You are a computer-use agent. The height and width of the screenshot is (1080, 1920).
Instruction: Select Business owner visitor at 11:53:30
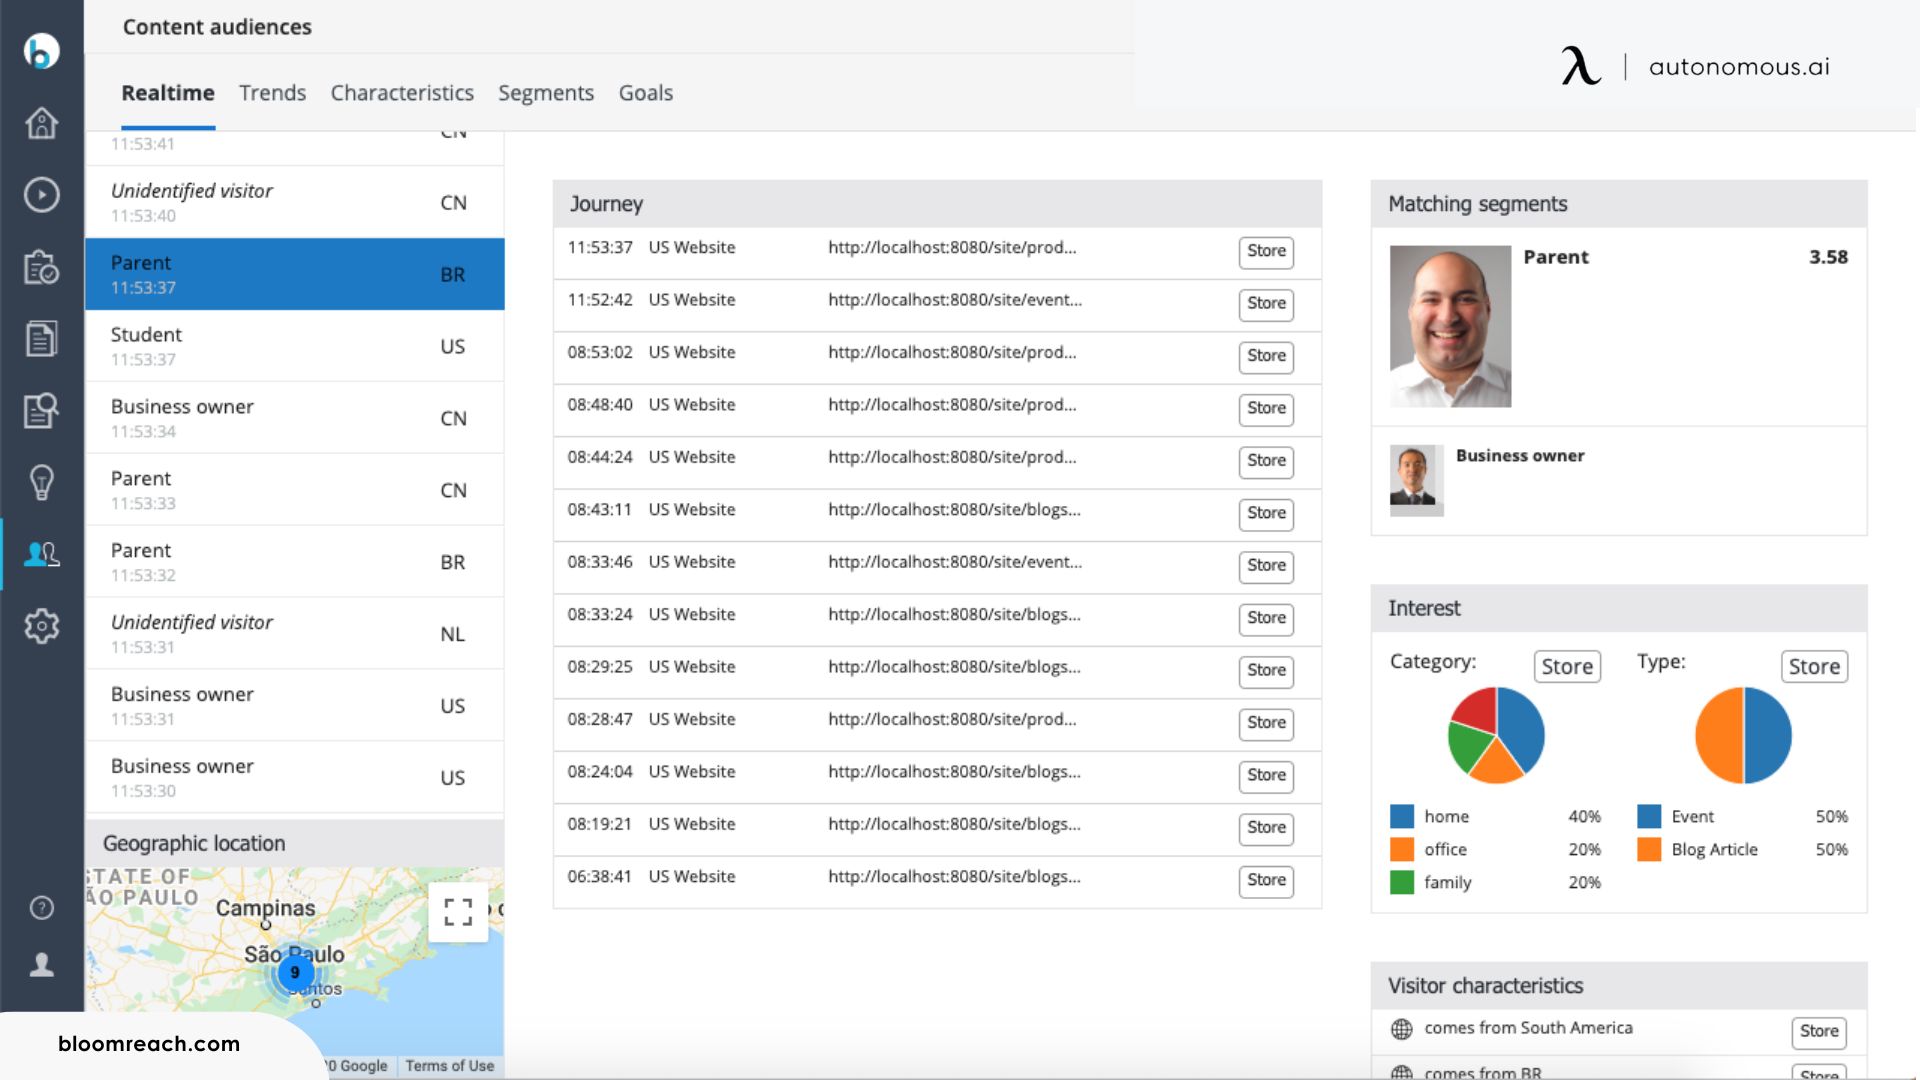tap(295, 778)
